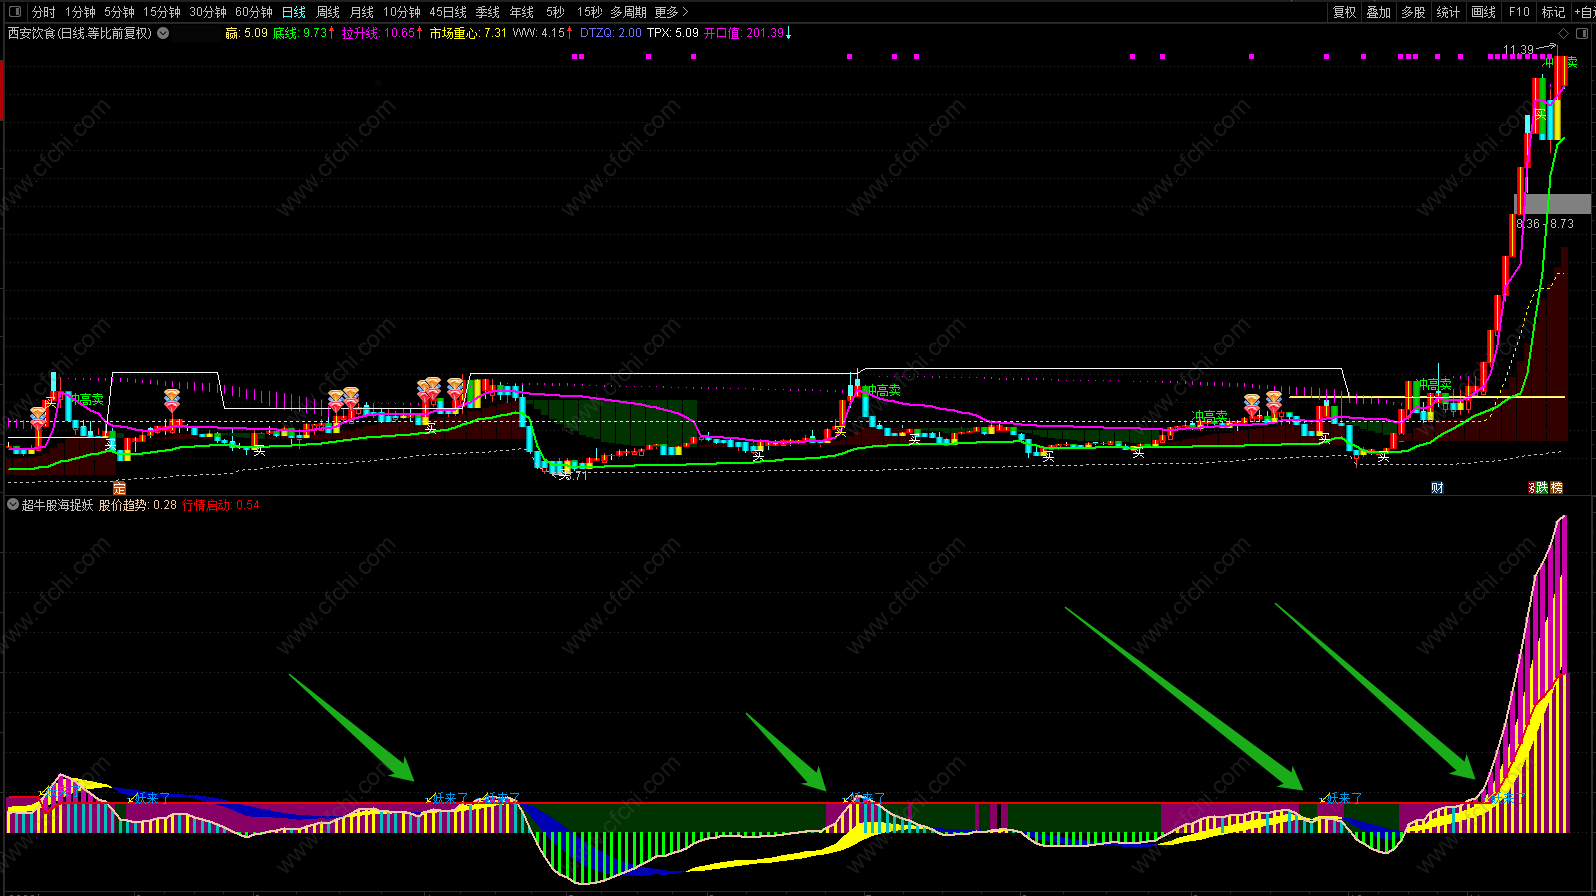Click the 西安饮食 stock title

[x=80, y=33]
